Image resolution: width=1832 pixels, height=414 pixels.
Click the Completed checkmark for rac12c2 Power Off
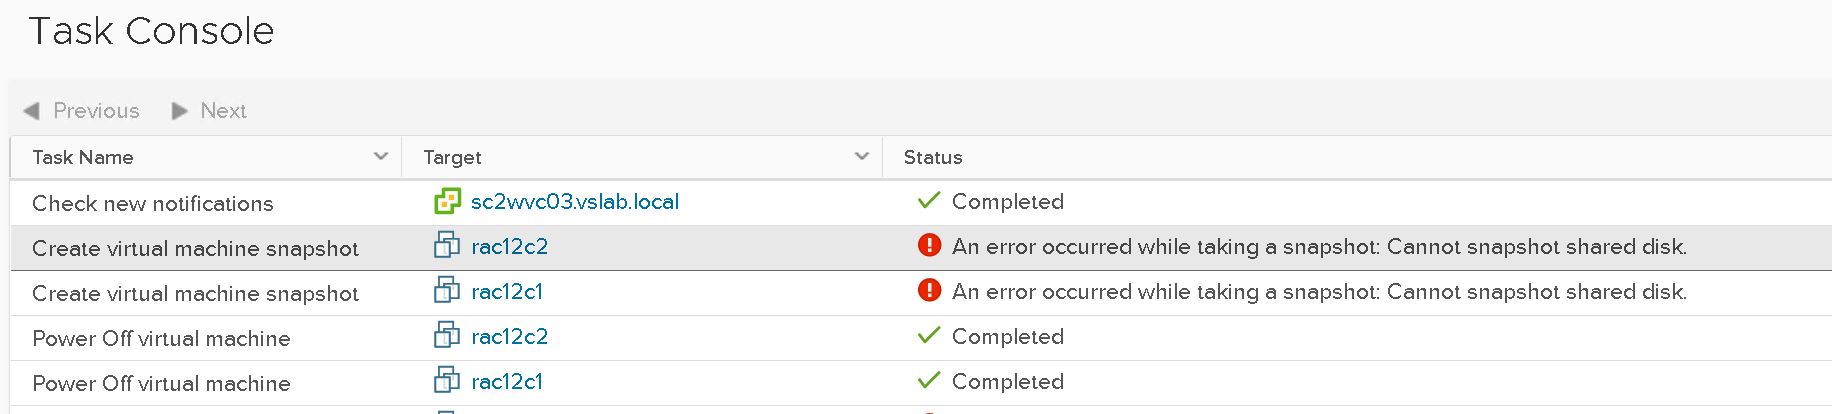929,336
